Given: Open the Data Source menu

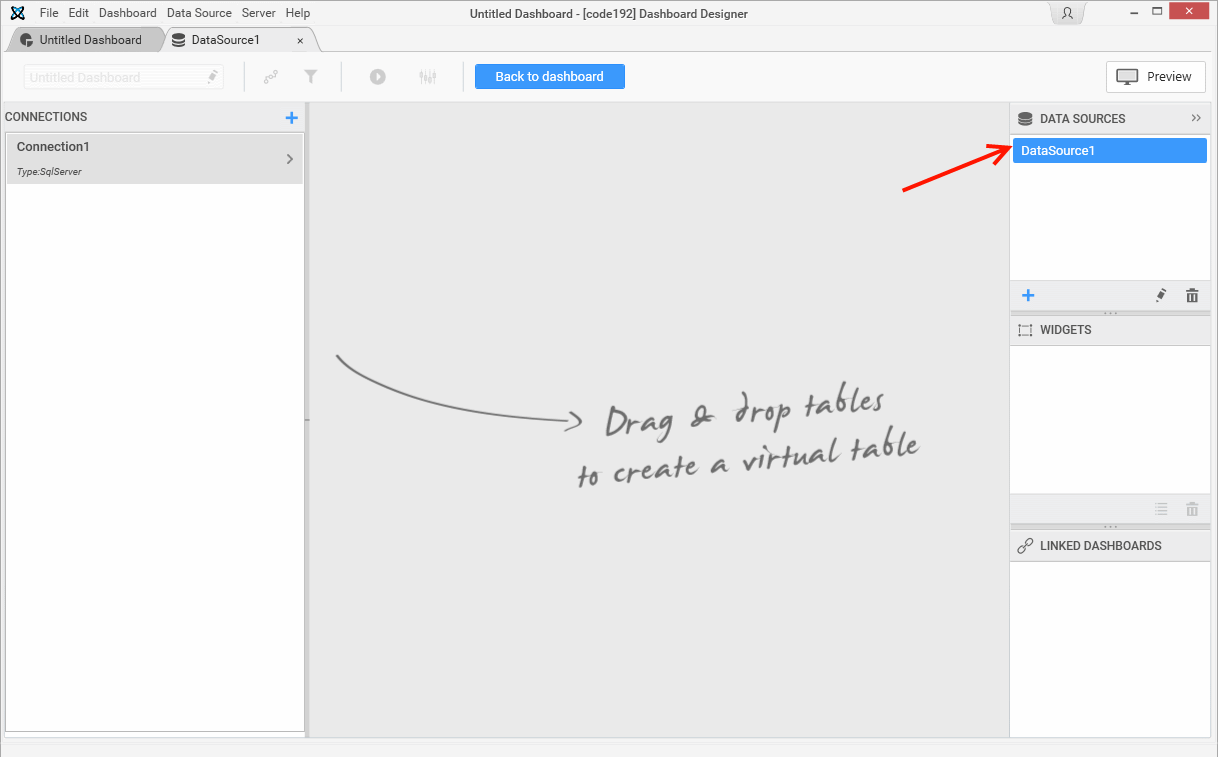Looking at the screenshot, I should click(199, 13).
